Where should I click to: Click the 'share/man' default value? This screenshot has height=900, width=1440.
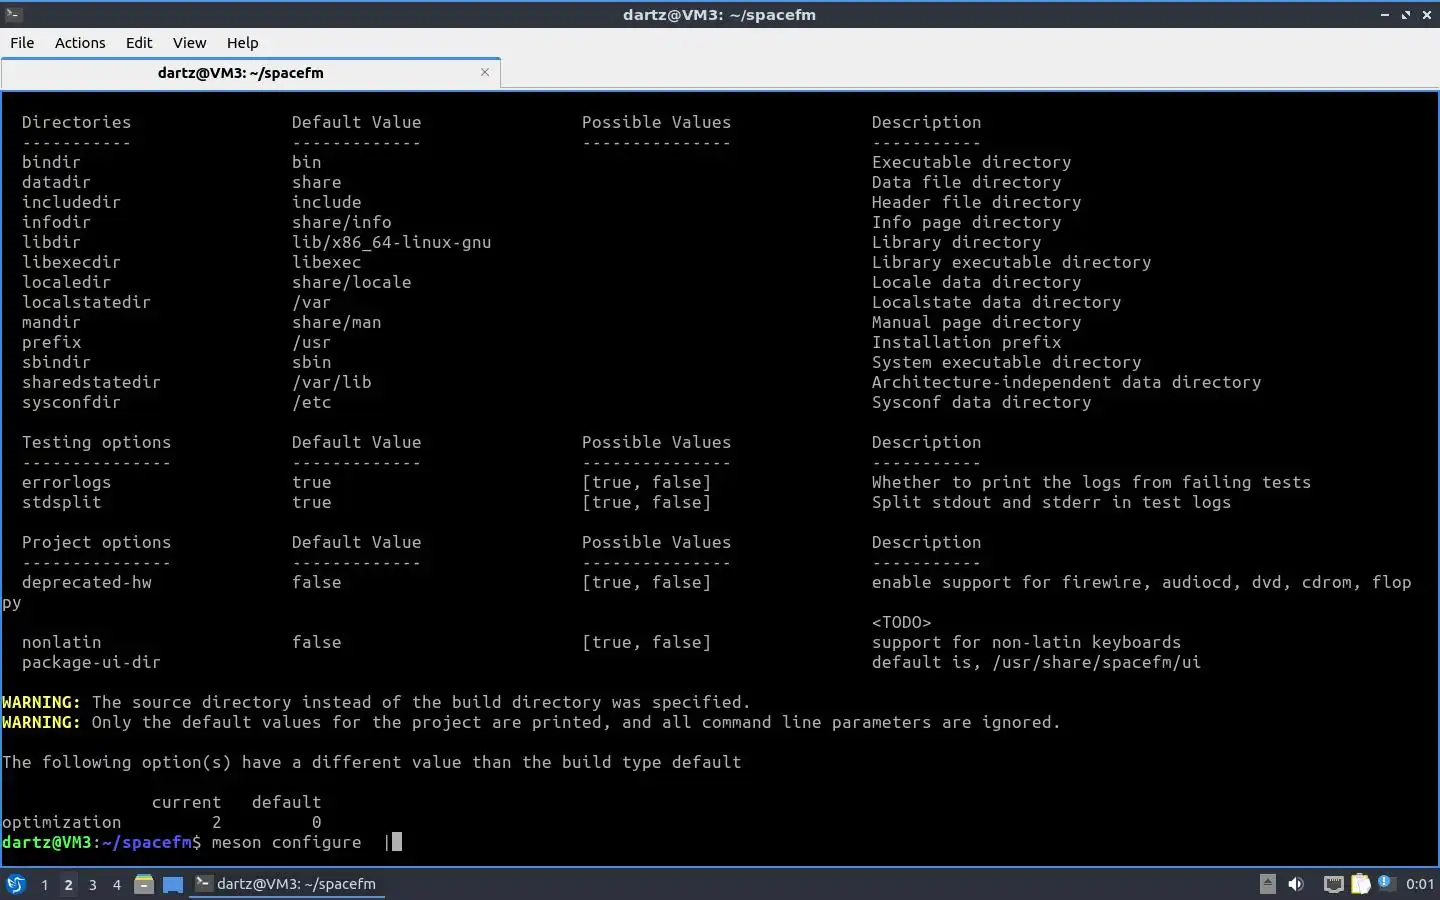[x=336, y=322]
